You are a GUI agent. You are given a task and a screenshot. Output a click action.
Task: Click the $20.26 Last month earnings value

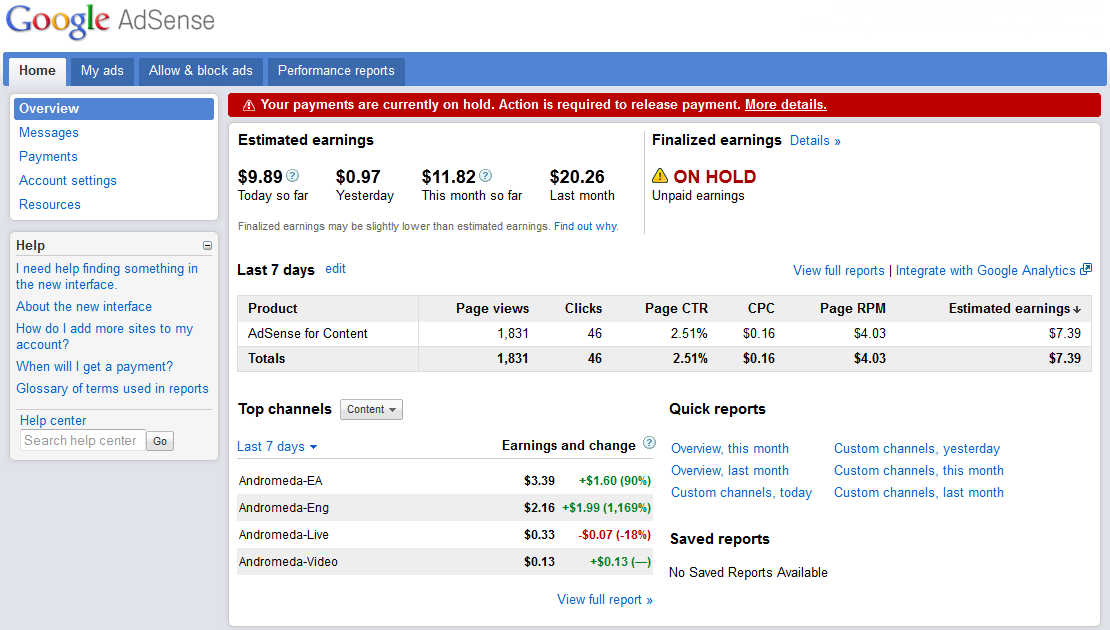pyautogui.click(x=577, y=176)
